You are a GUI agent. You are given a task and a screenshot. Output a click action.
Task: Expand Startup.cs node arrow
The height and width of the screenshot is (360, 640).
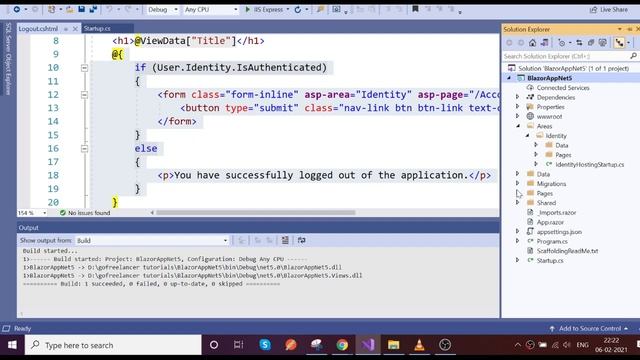518,260
